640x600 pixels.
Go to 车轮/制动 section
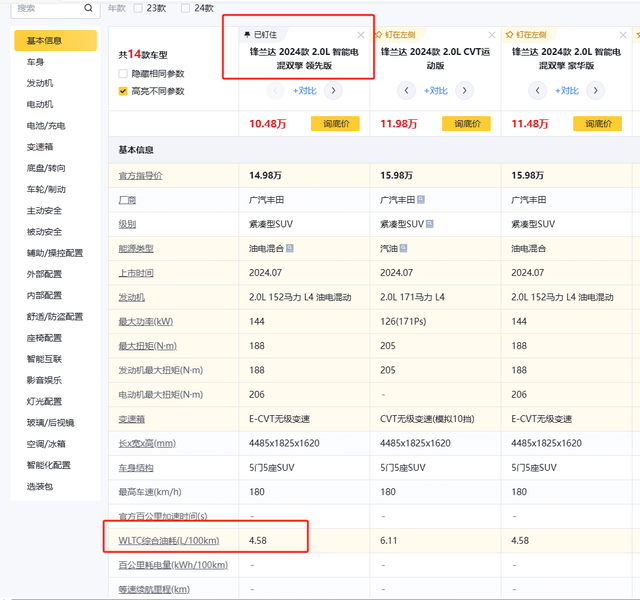(46, 189)
